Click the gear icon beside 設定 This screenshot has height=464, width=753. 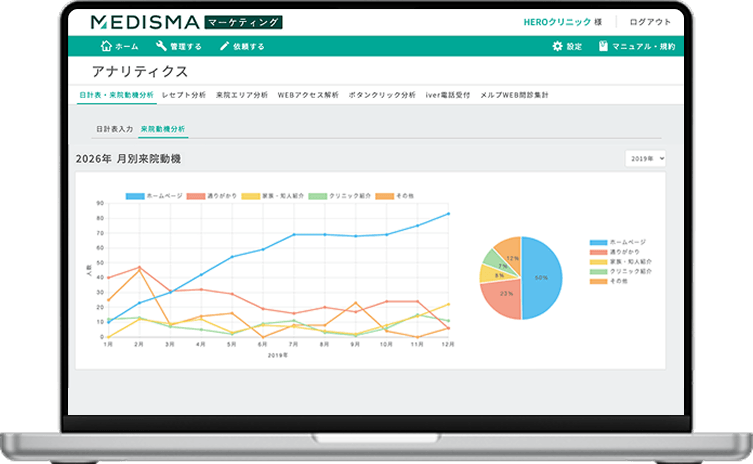click(x=557, y=46)
